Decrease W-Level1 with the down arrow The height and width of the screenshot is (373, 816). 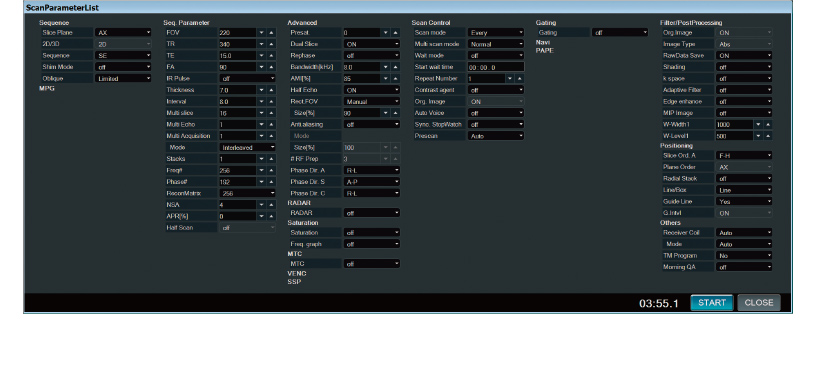pos(758,136)
